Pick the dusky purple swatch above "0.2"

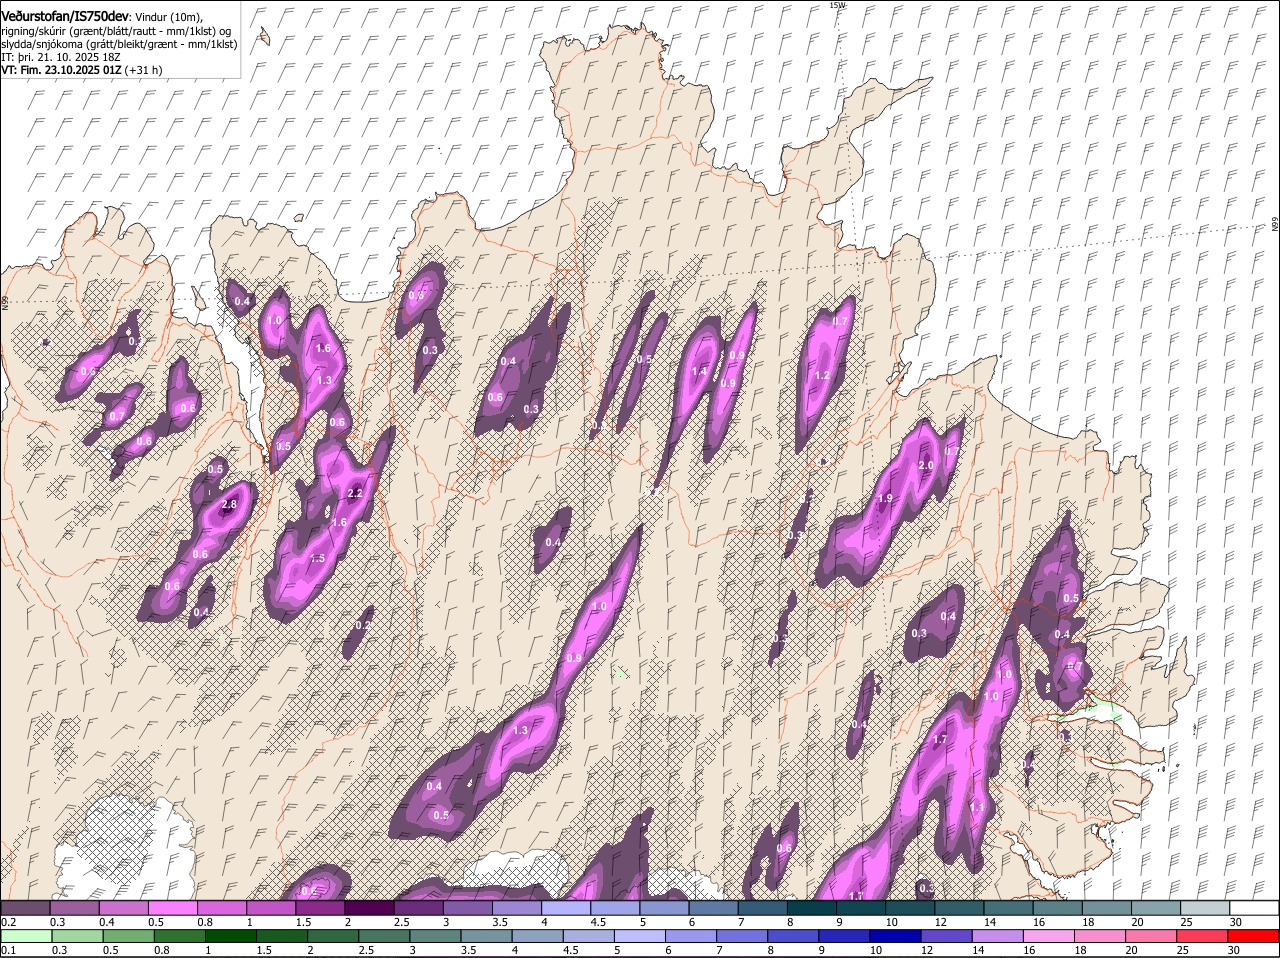click(25, 908)
